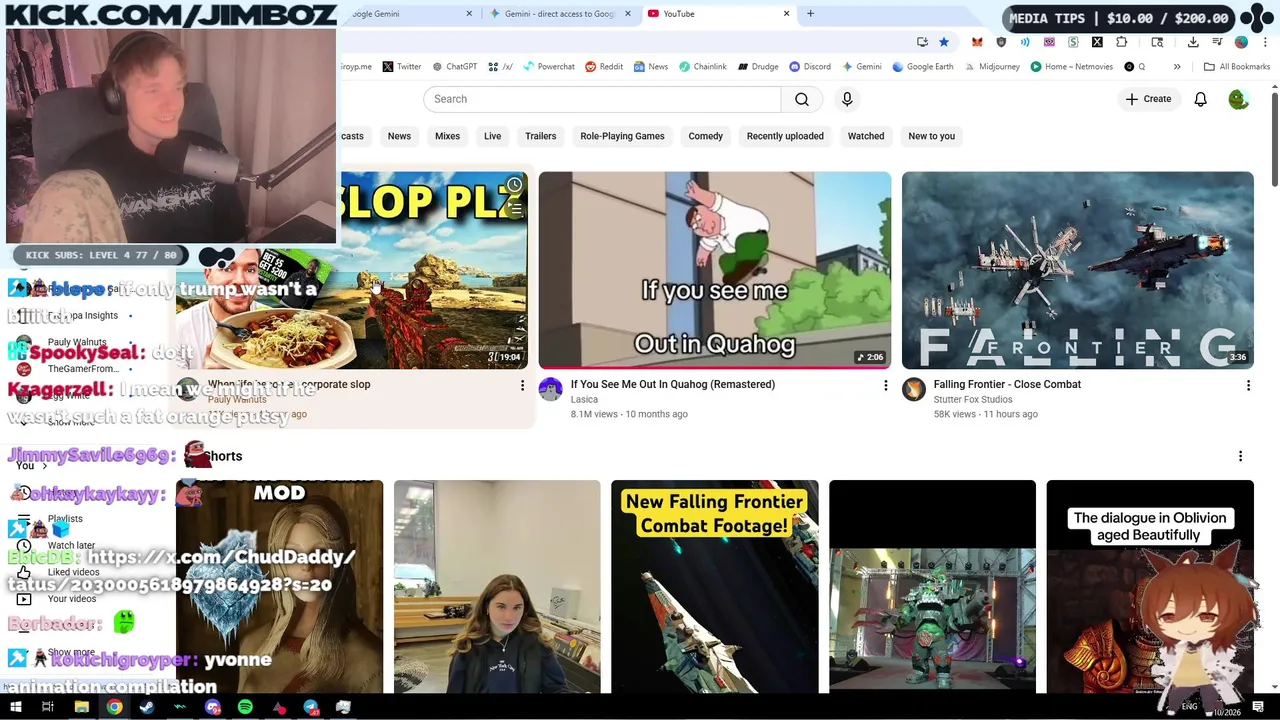This screenshot has height=720, width=1280.
Task: Switch to the 'Gemini - direct access' tab
Action: pyautogui.click(x=558, y=14)
